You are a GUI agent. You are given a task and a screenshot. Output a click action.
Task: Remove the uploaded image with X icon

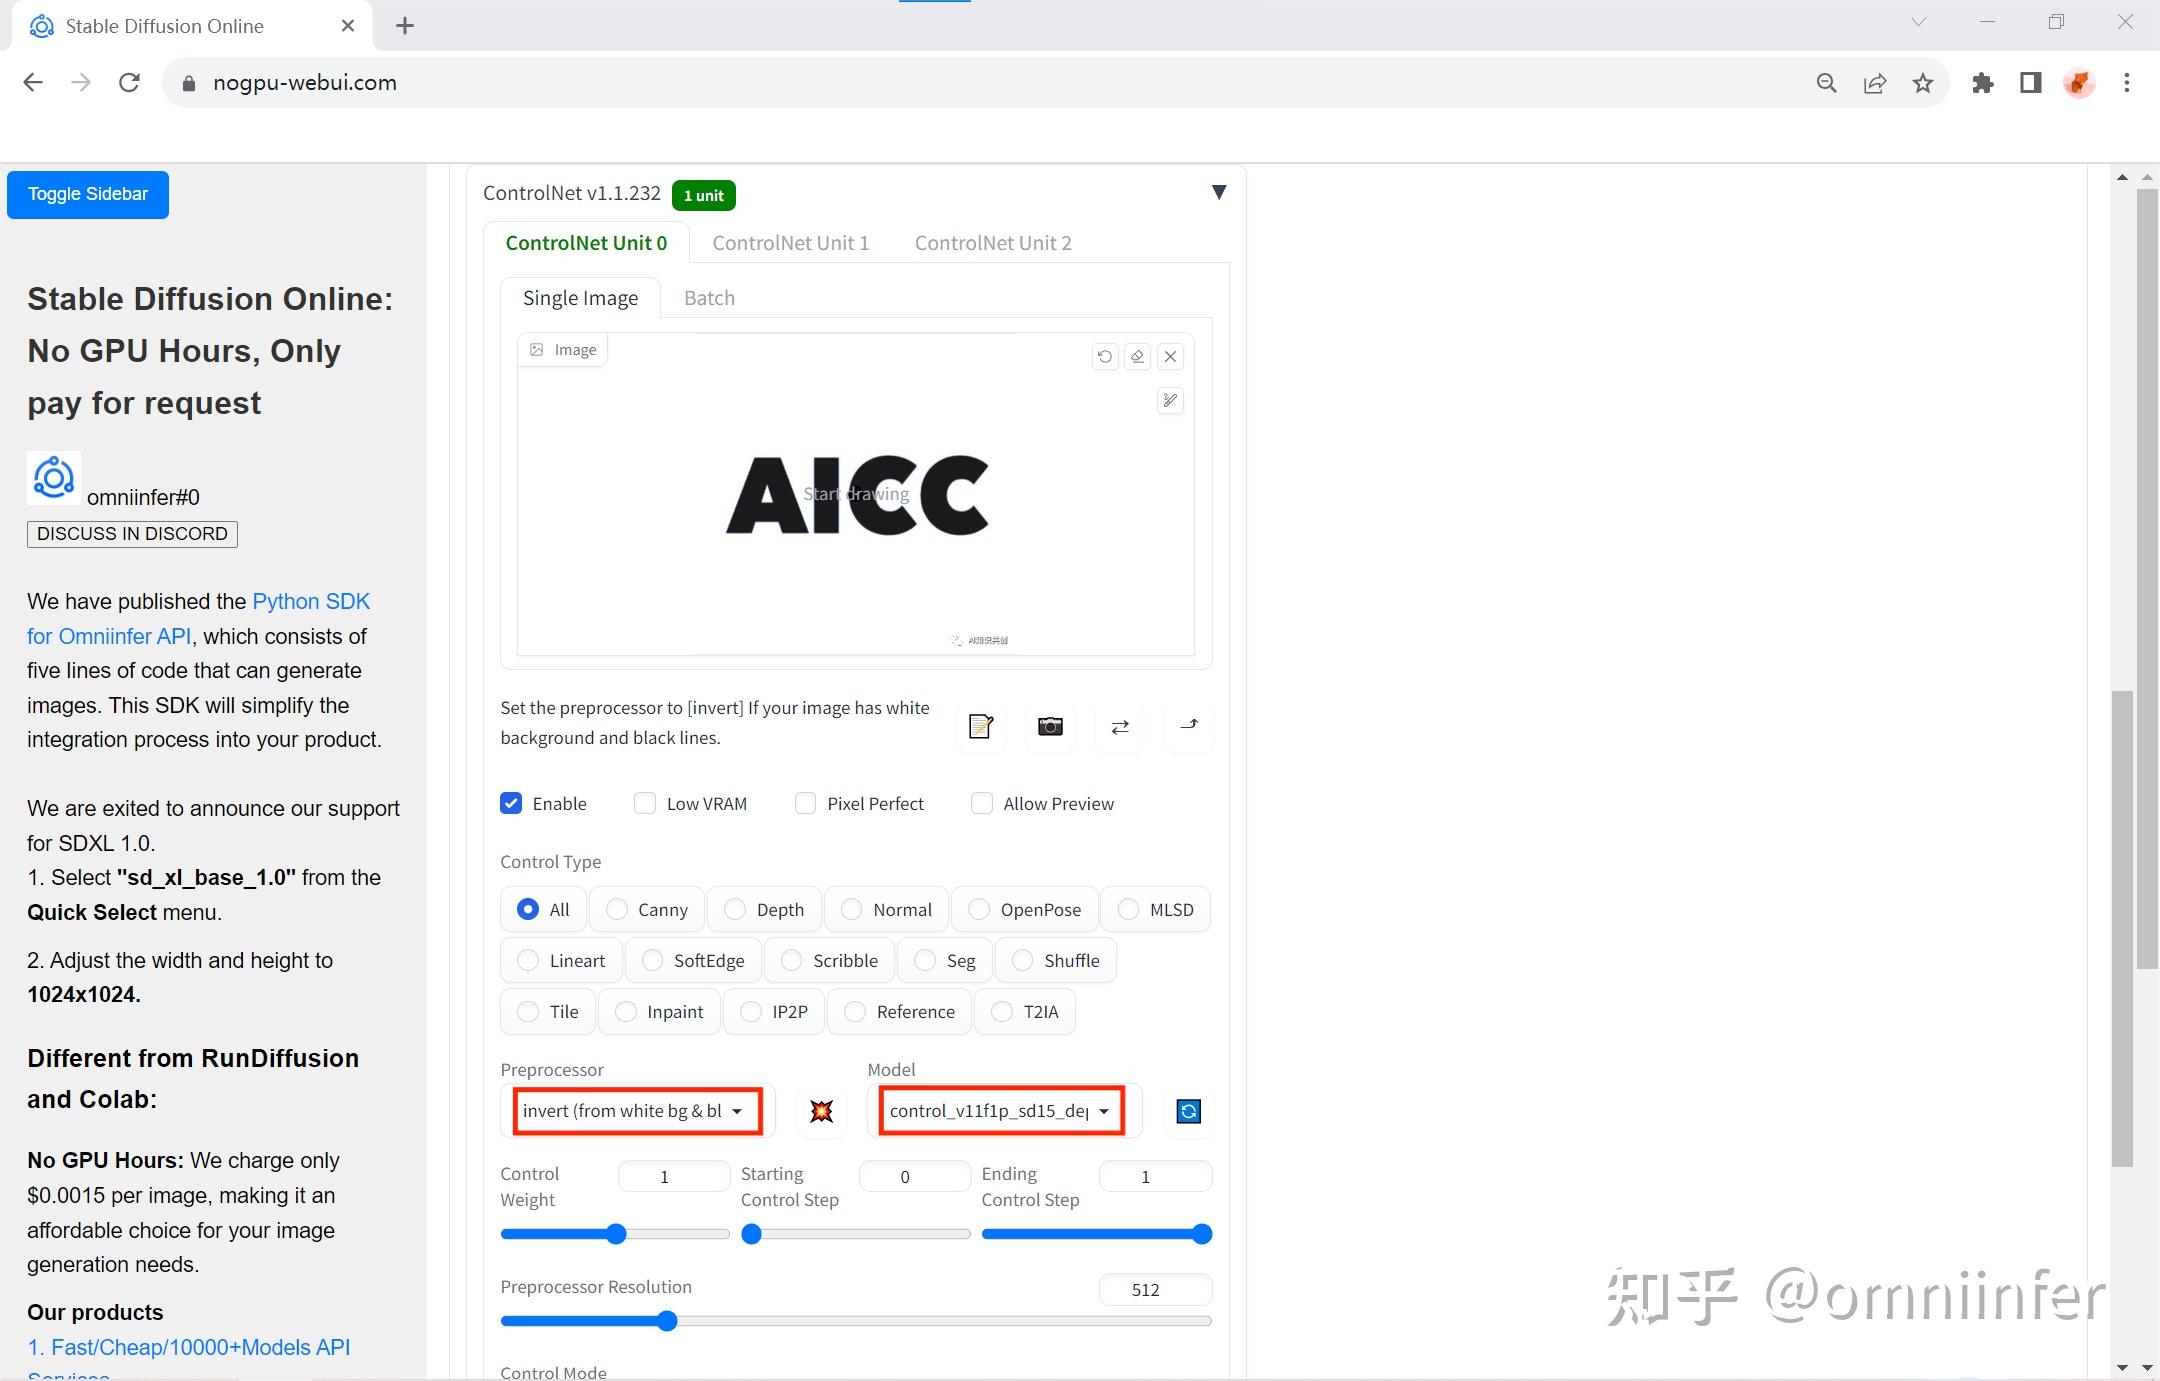click(x=1170, y=357)
